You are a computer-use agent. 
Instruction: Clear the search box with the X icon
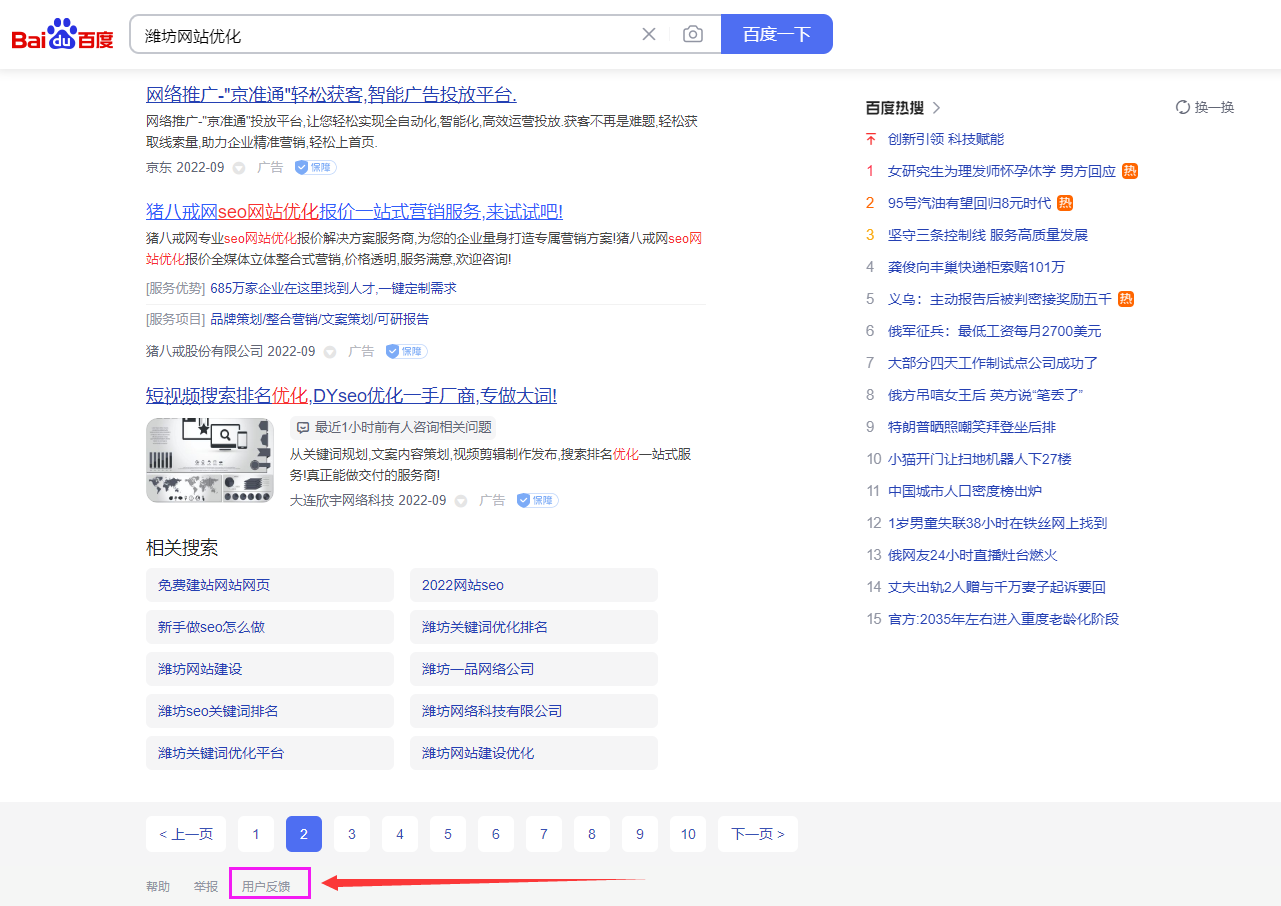(649, 34)
